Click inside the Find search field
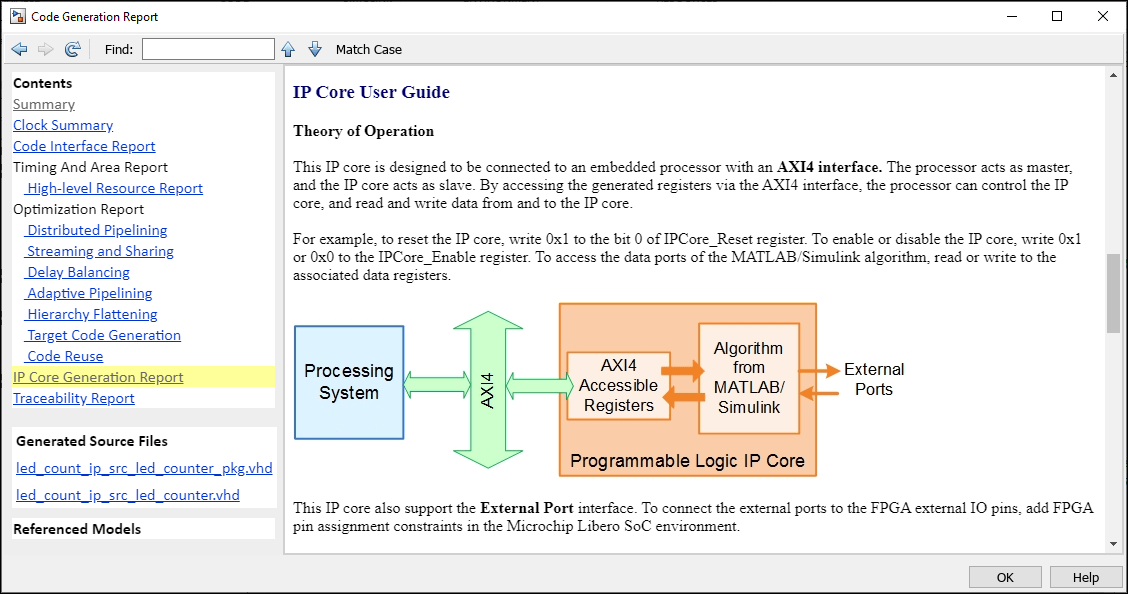The image size is (1128, 594). 207,48
